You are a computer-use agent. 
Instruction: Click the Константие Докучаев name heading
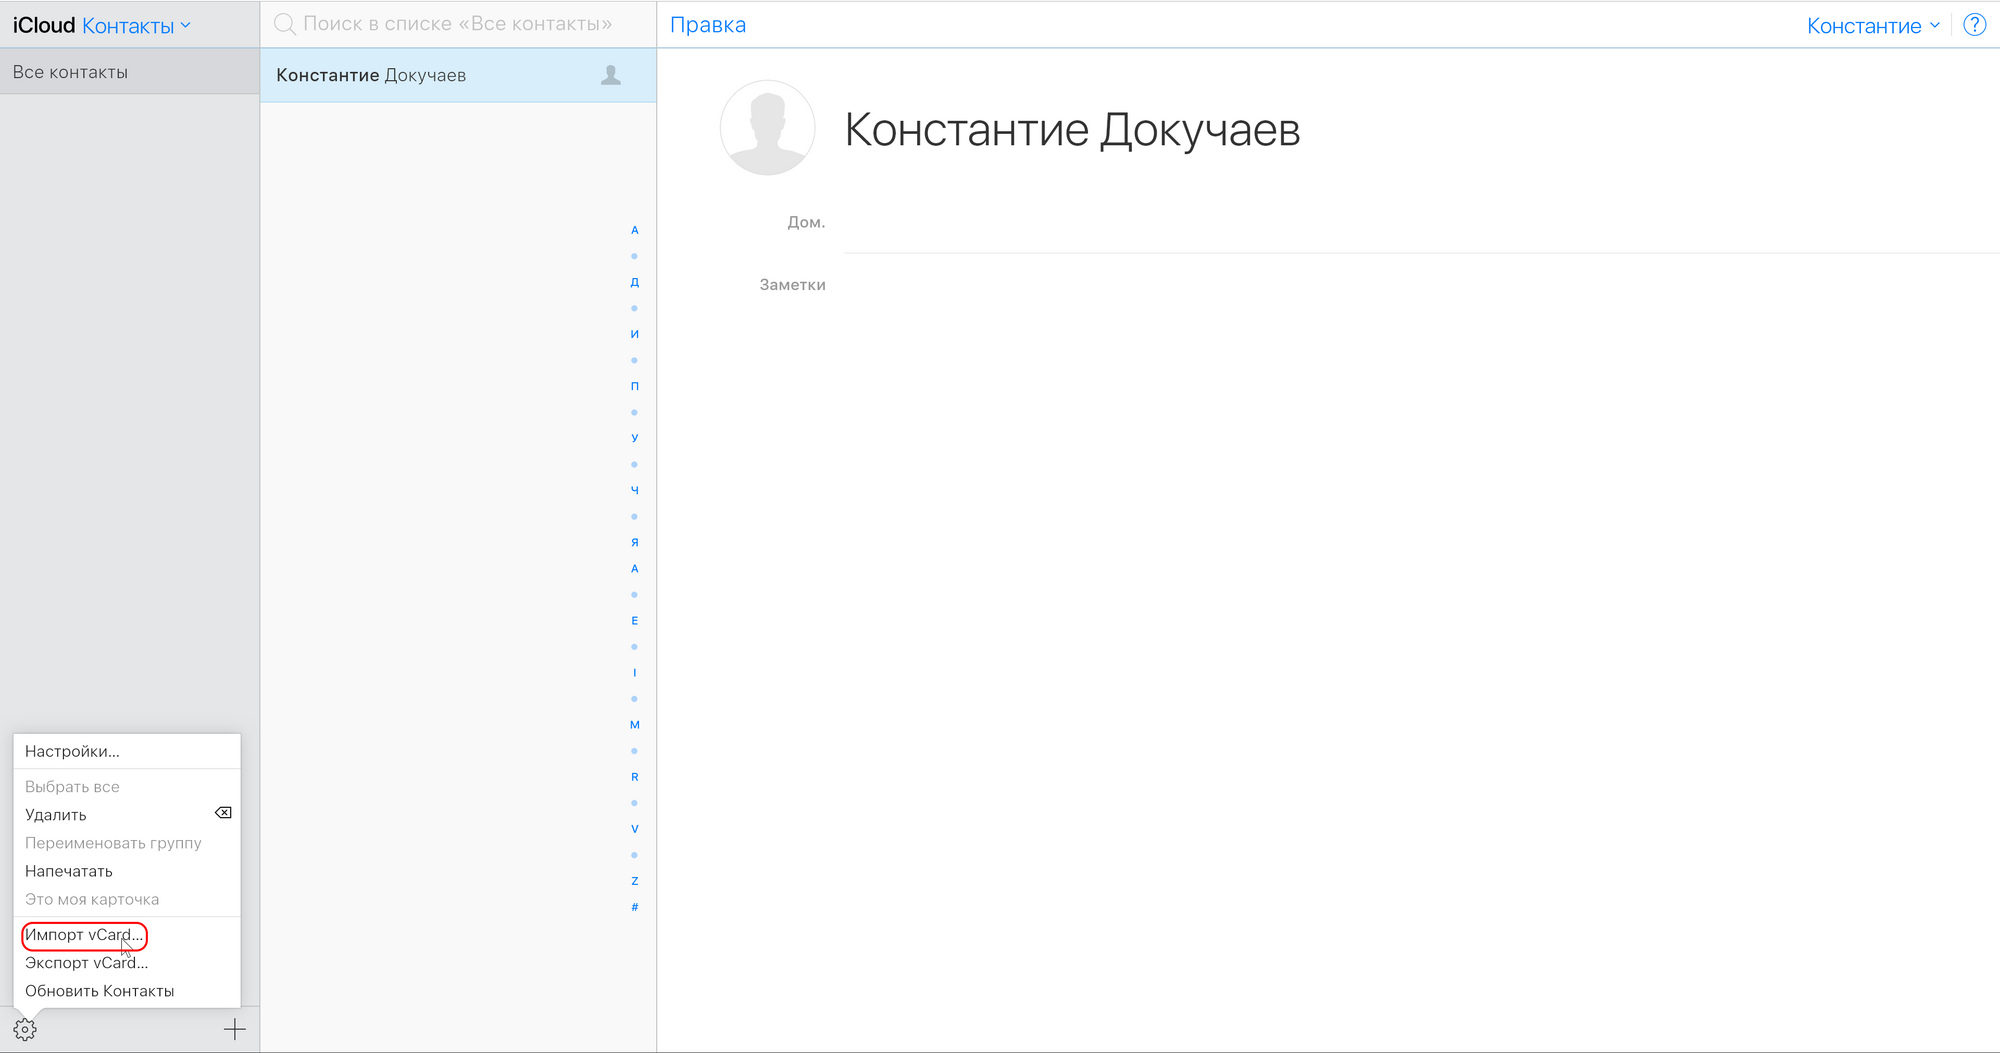[x=1072, y=130]
